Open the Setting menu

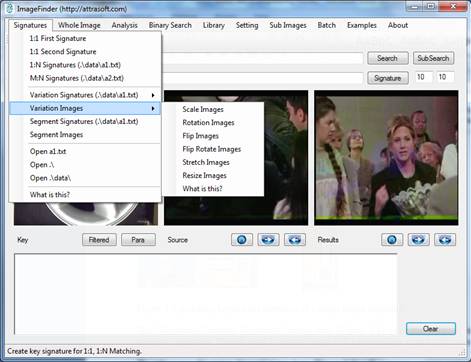[247, 25]
